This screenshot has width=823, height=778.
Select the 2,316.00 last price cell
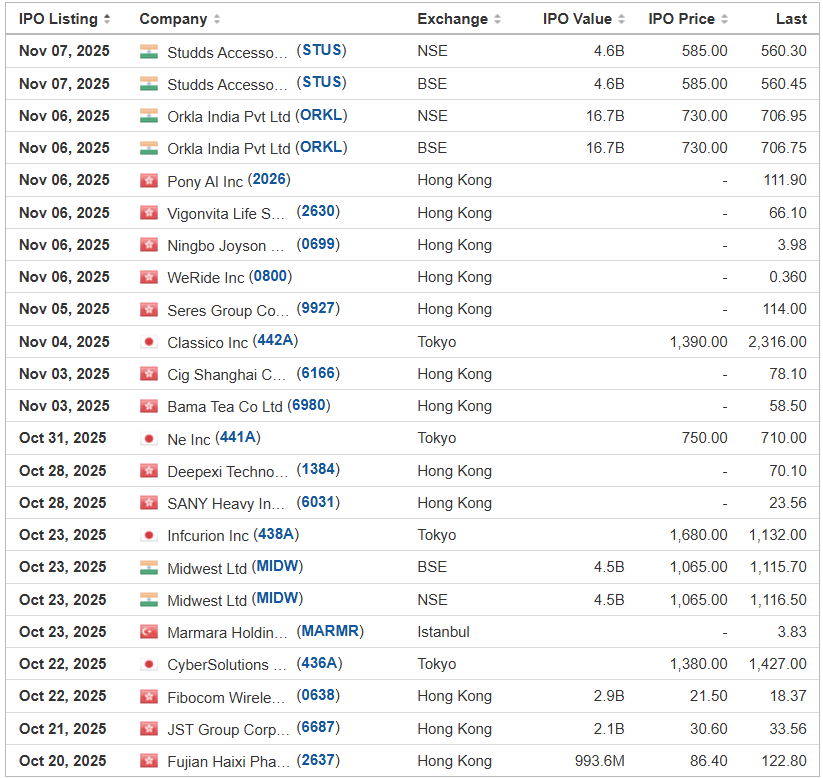777,342
